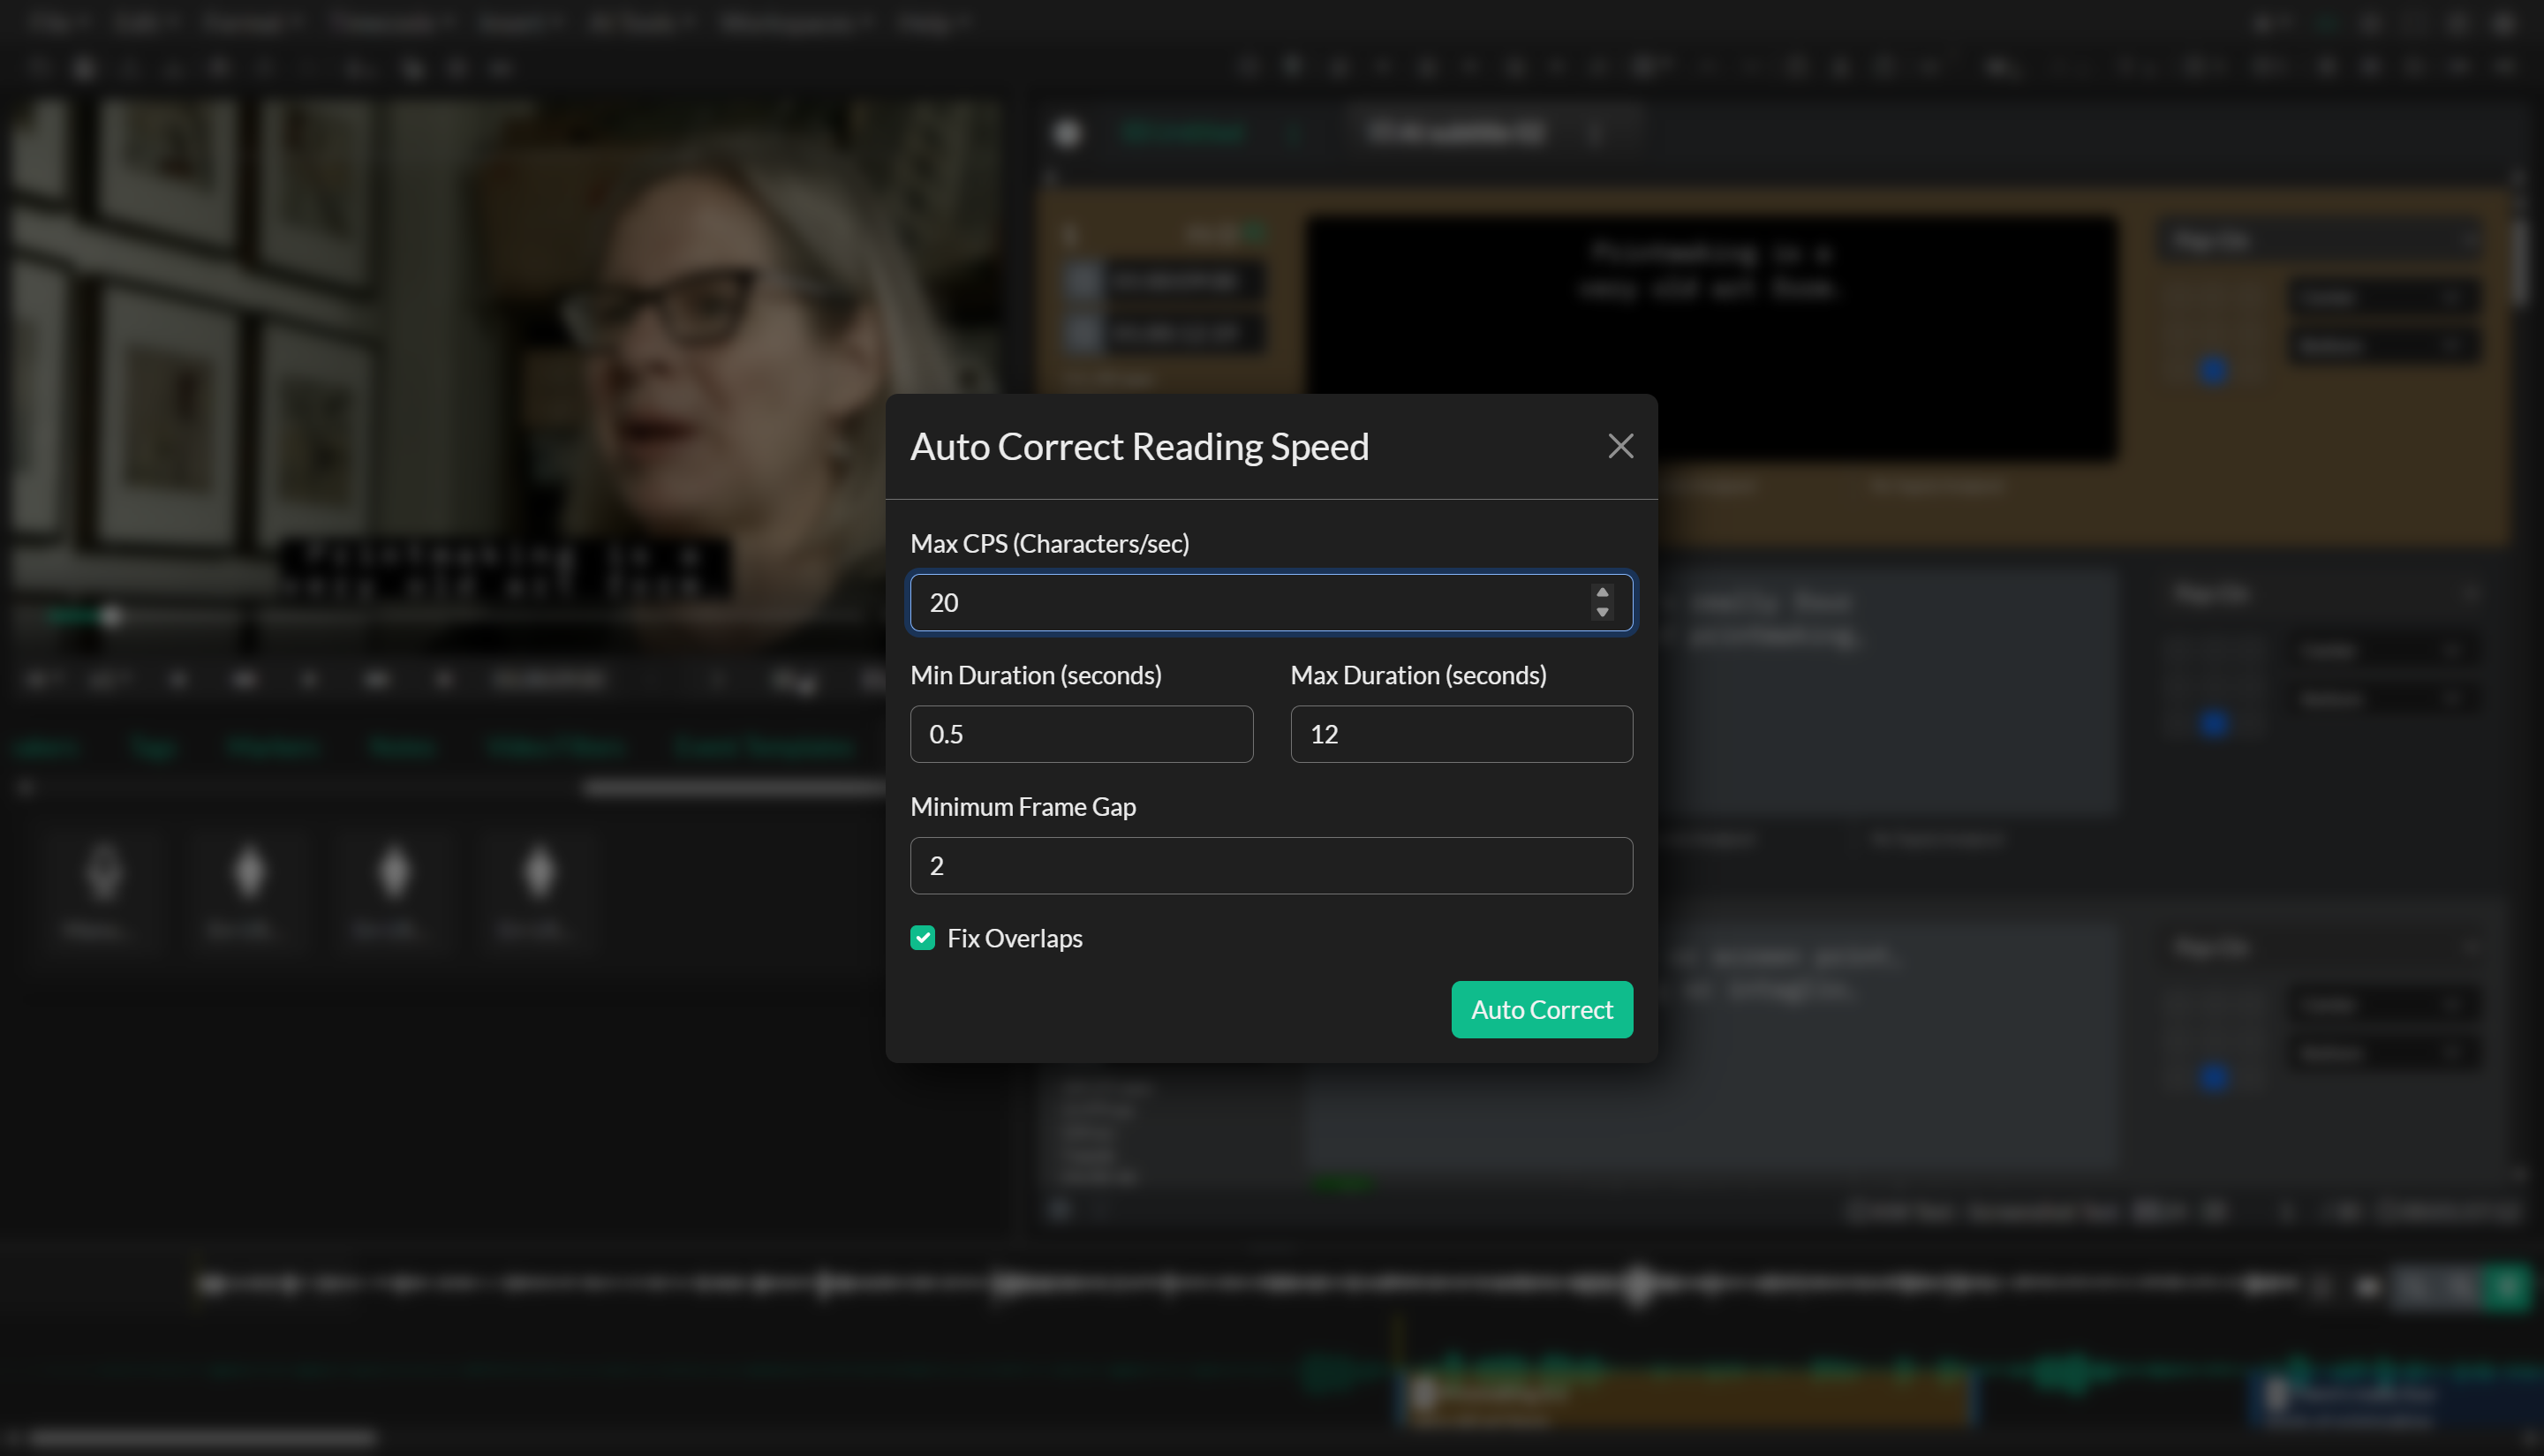Click the Auto Correct button

point(1541,1009)
